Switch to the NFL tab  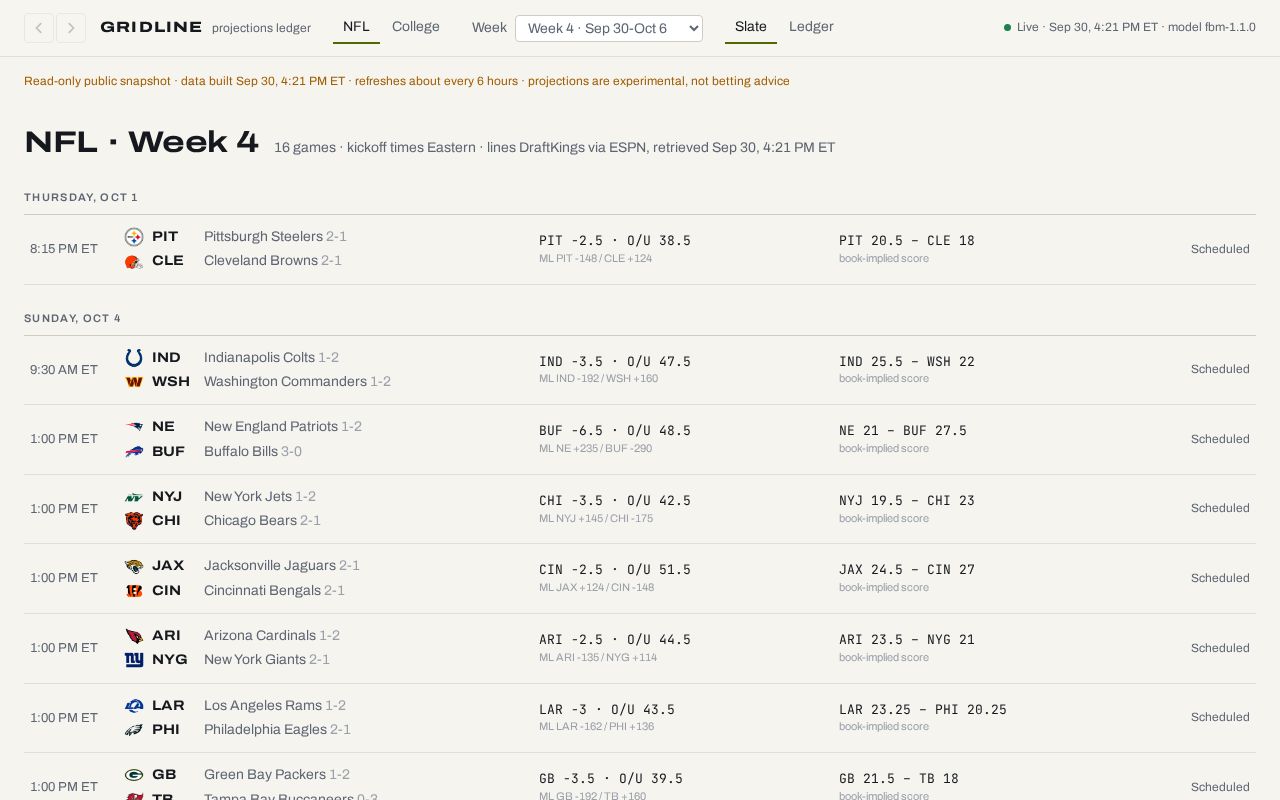click(x=356, y=27)
